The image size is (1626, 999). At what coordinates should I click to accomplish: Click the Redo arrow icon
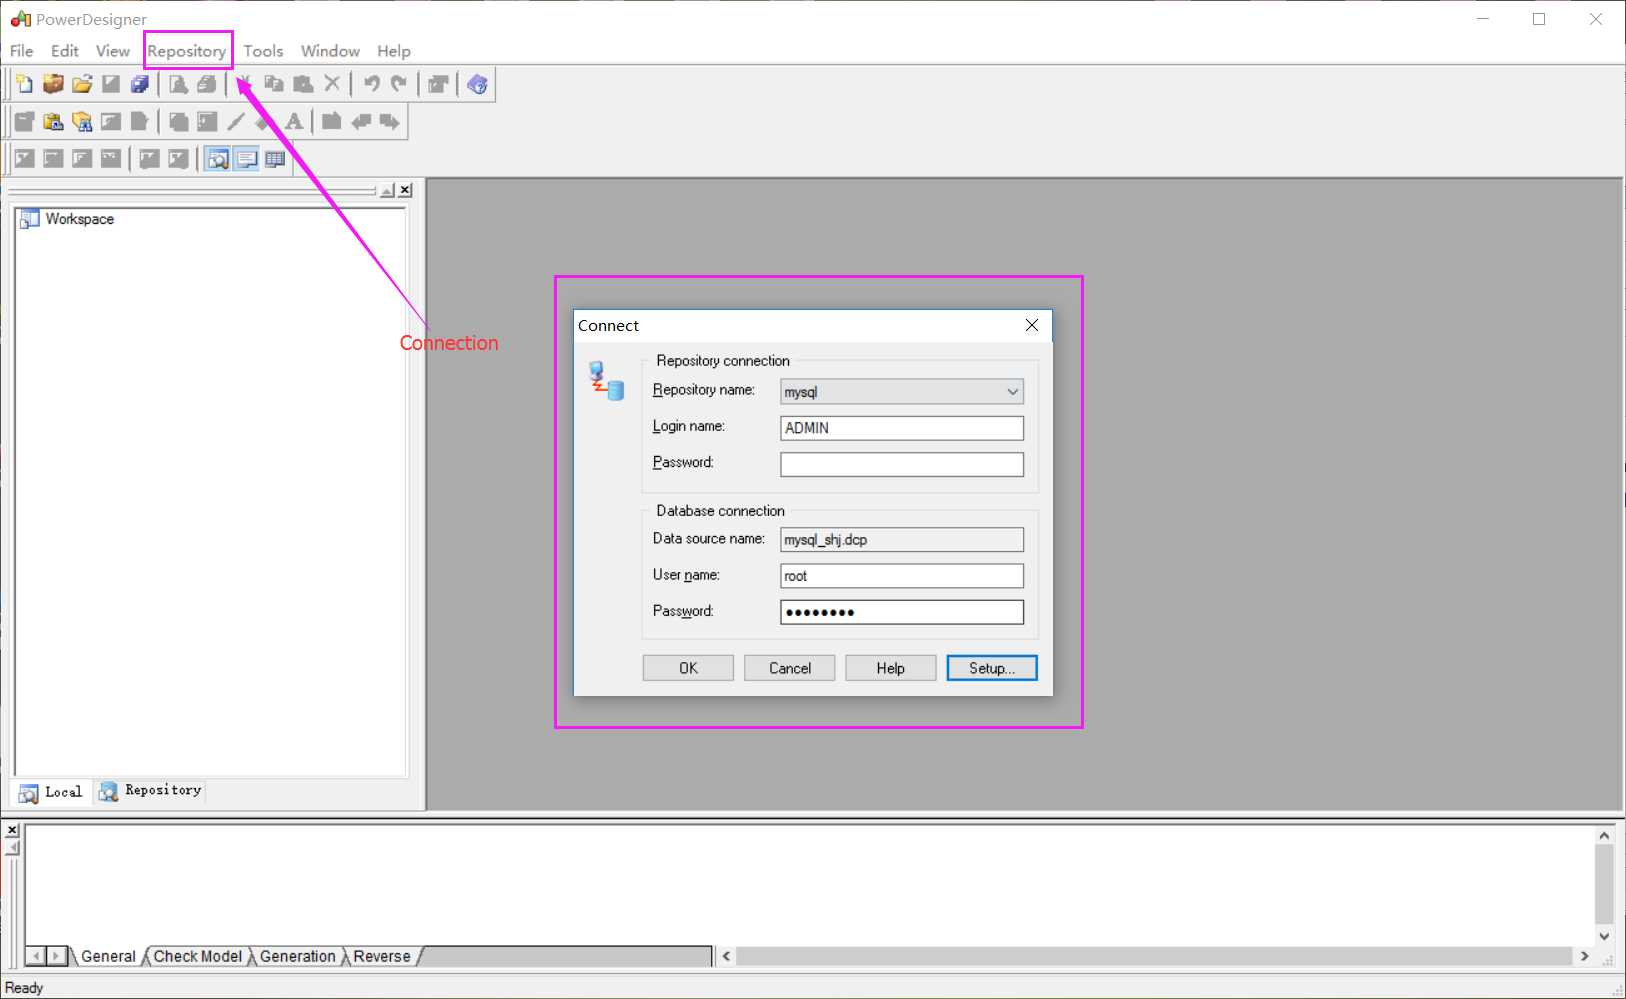(399, 84)
